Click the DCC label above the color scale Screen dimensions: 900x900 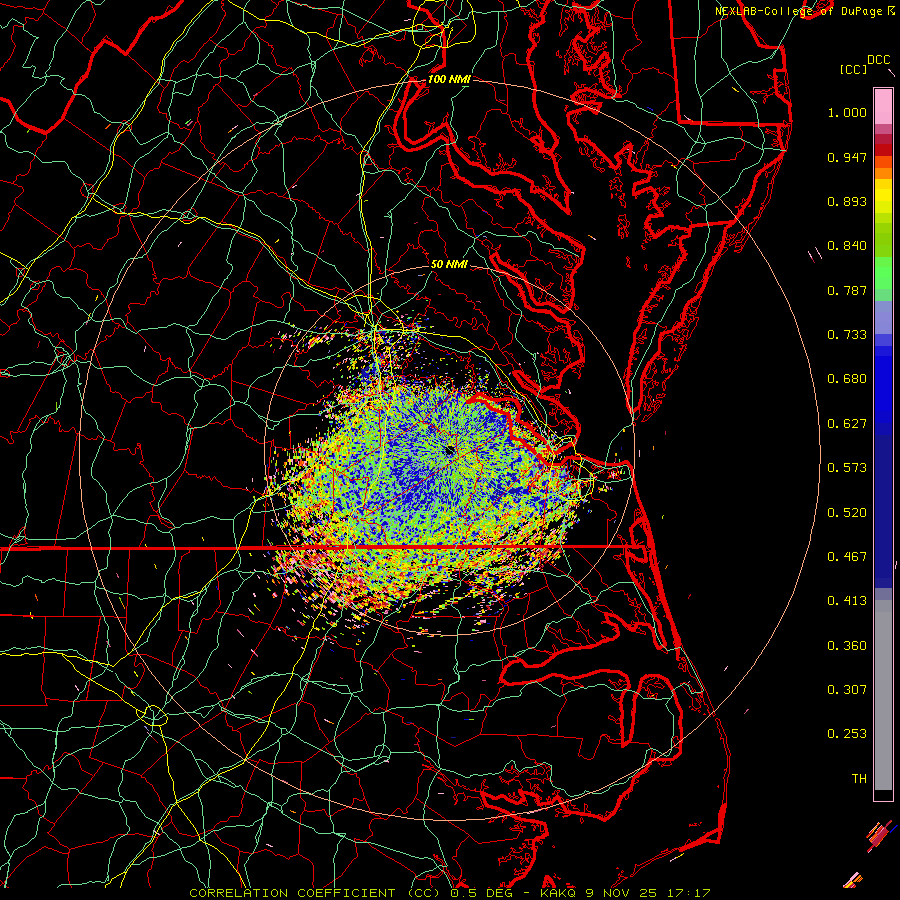(878, 60)
